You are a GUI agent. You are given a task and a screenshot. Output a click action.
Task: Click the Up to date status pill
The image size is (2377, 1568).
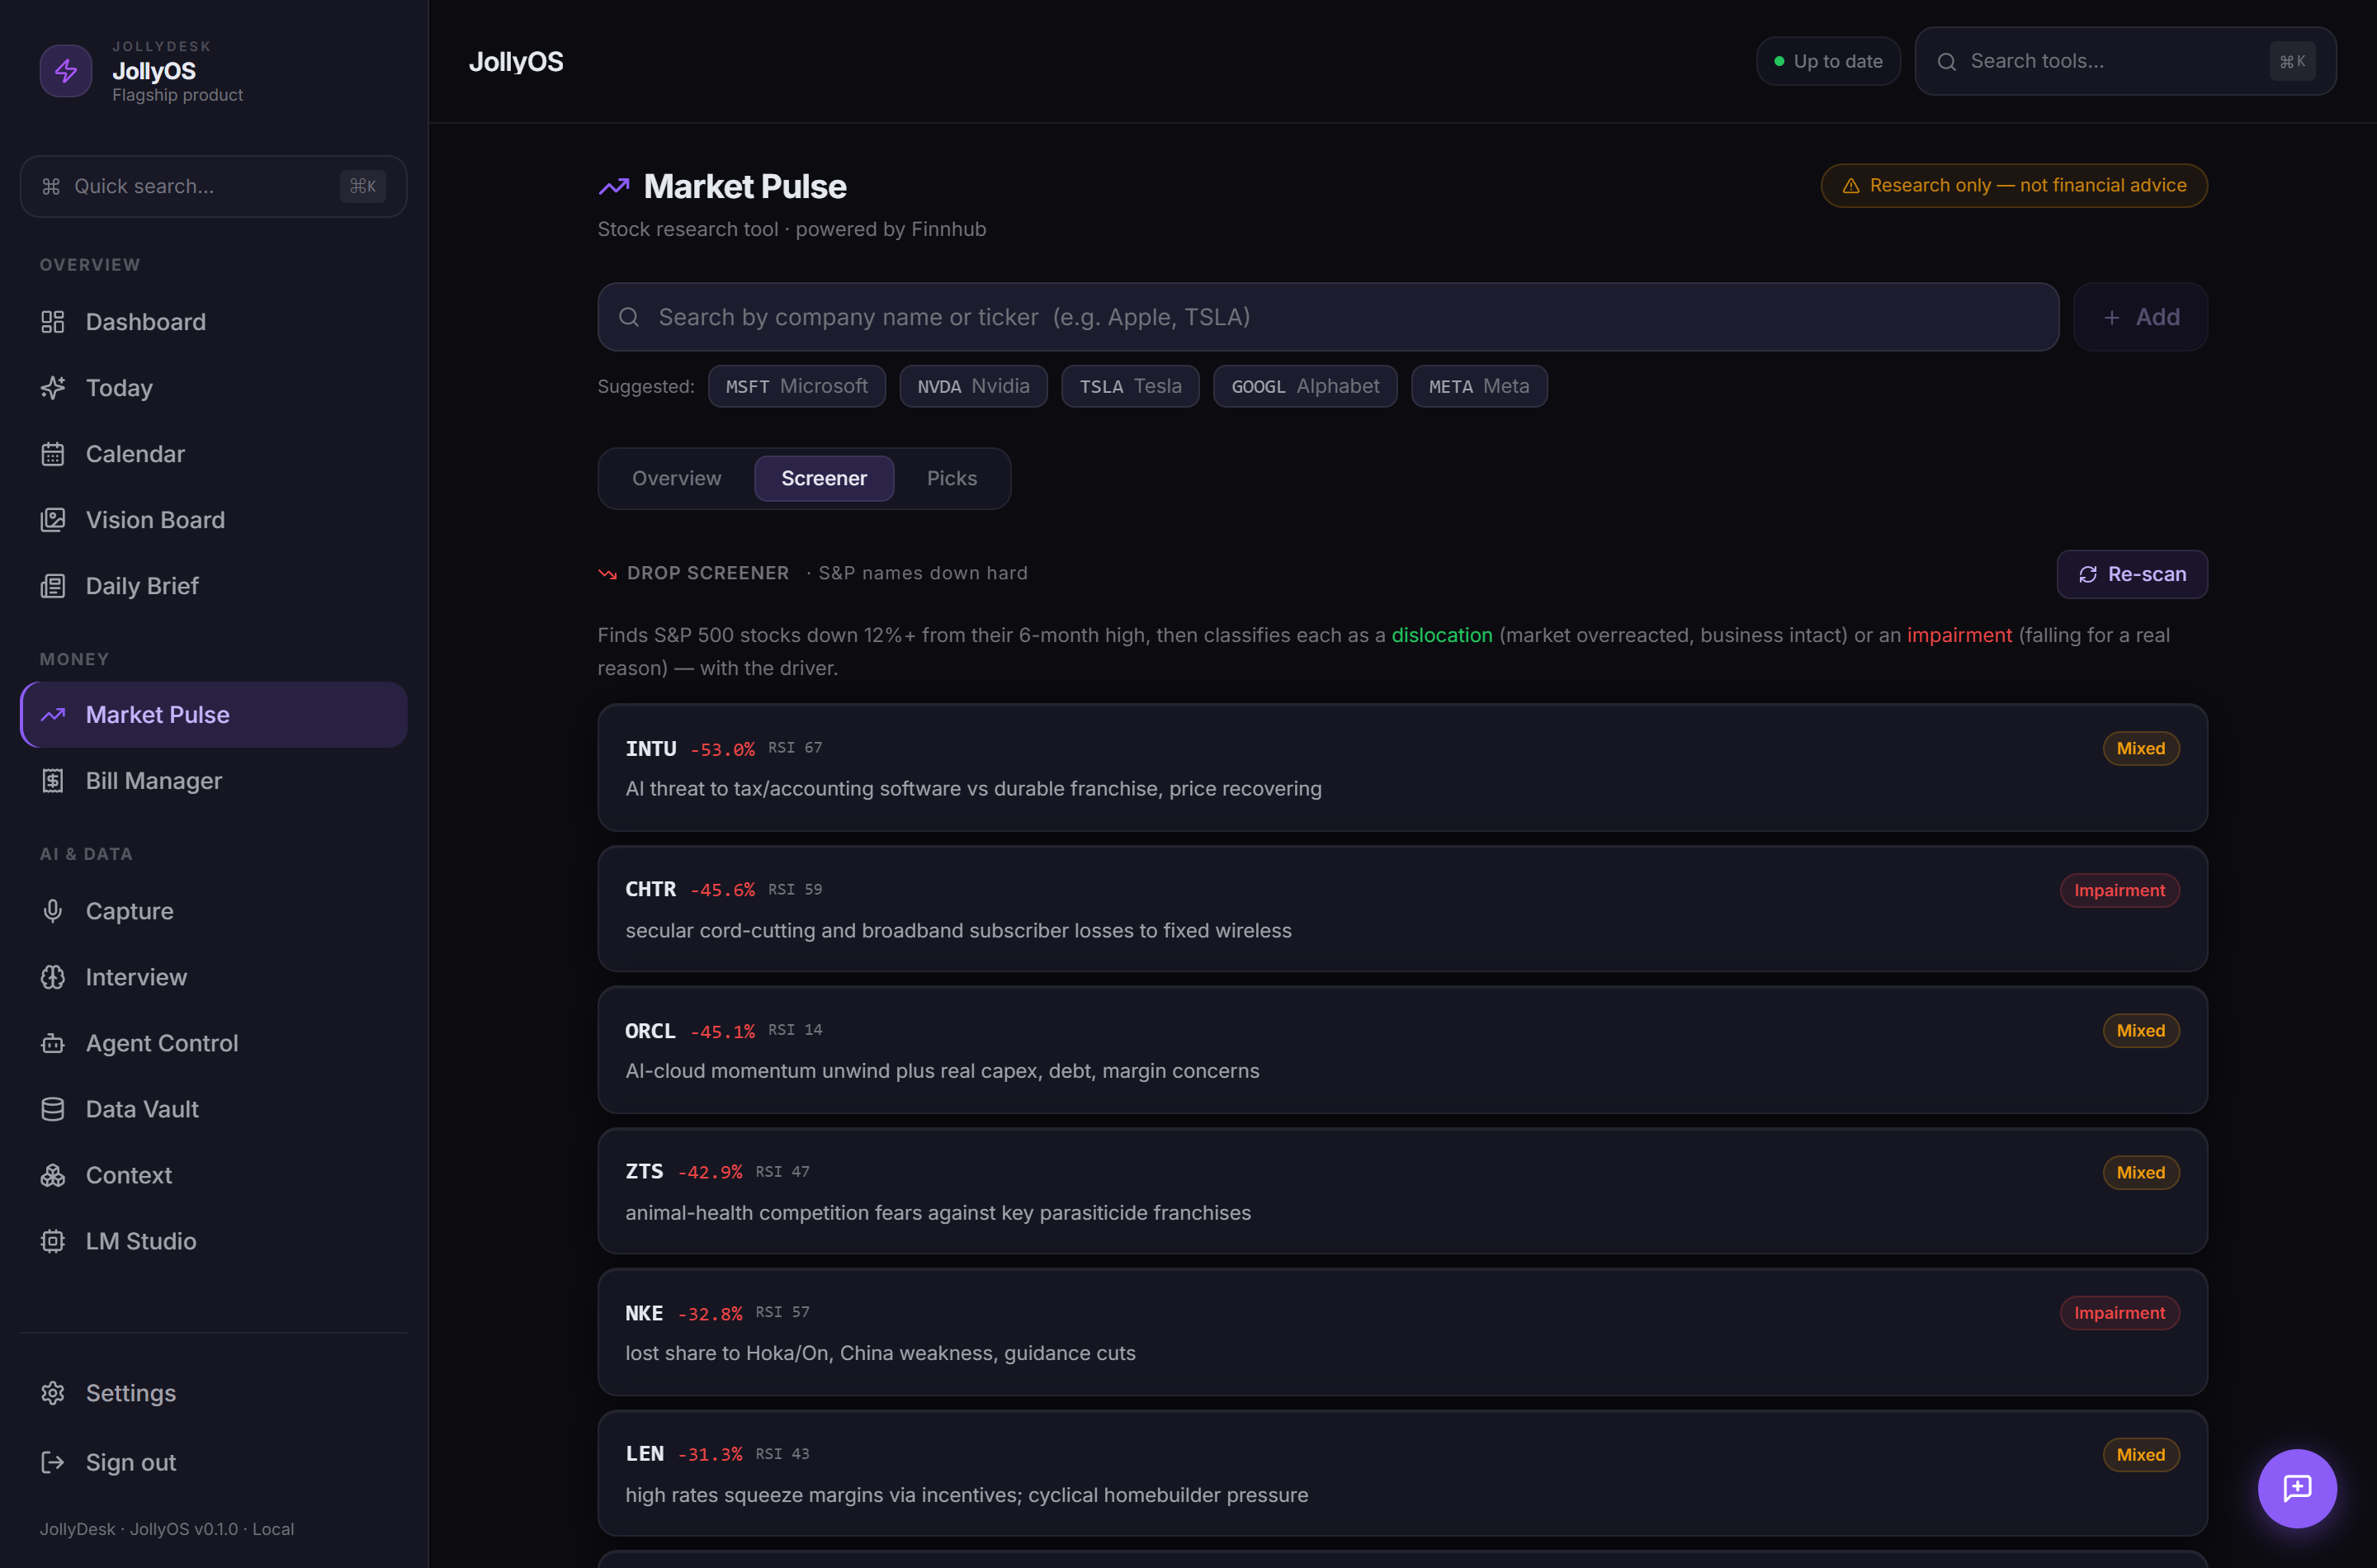tap(1828, 62)
